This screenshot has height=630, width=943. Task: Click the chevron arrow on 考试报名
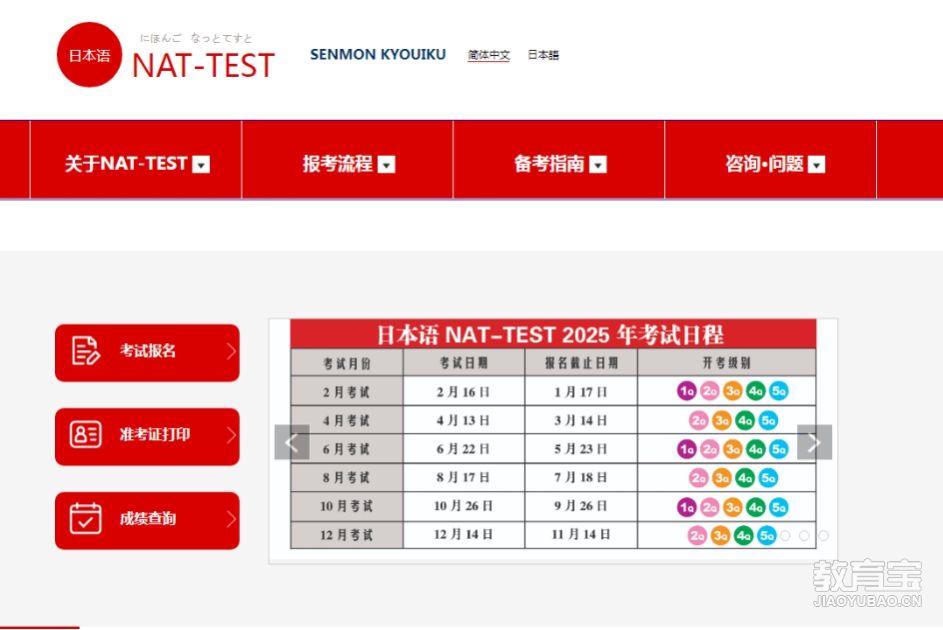231,351
